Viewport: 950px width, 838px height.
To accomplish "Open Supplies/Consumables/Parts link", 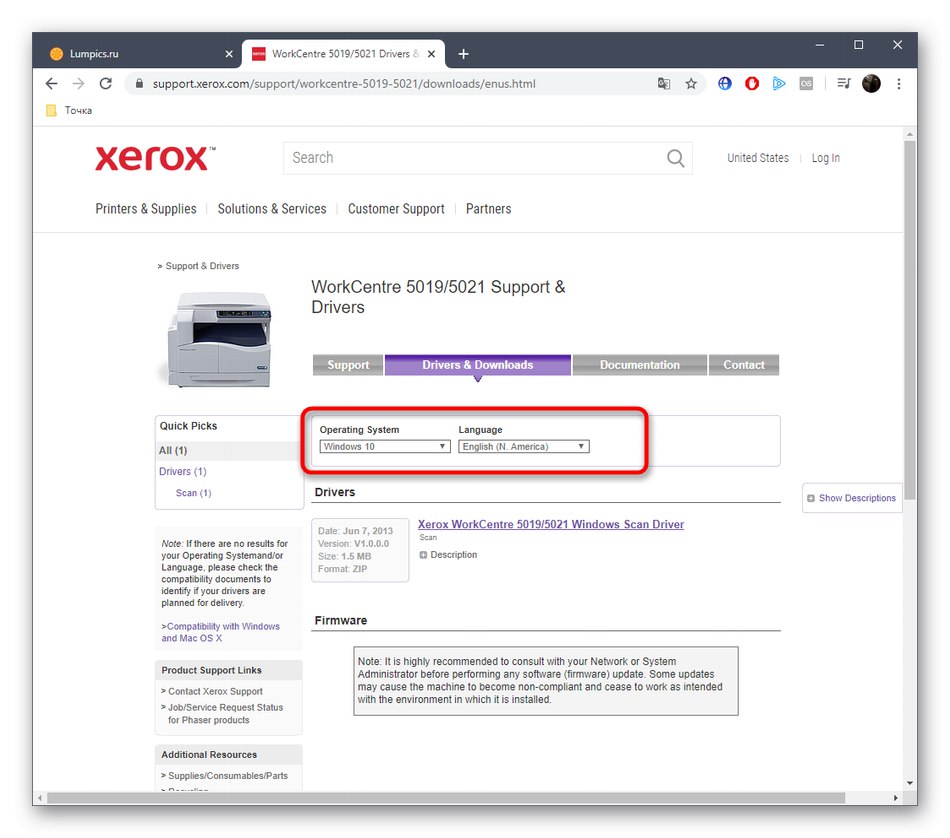I will point(228,776).
